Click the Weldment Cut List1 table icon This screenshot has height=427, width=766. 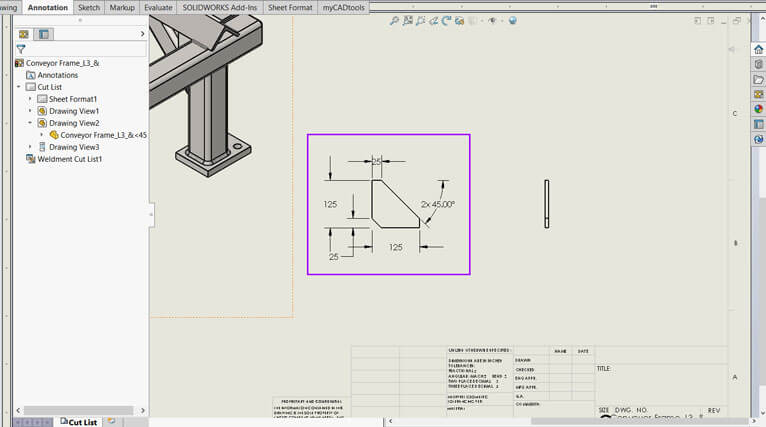tap(31, 159)
